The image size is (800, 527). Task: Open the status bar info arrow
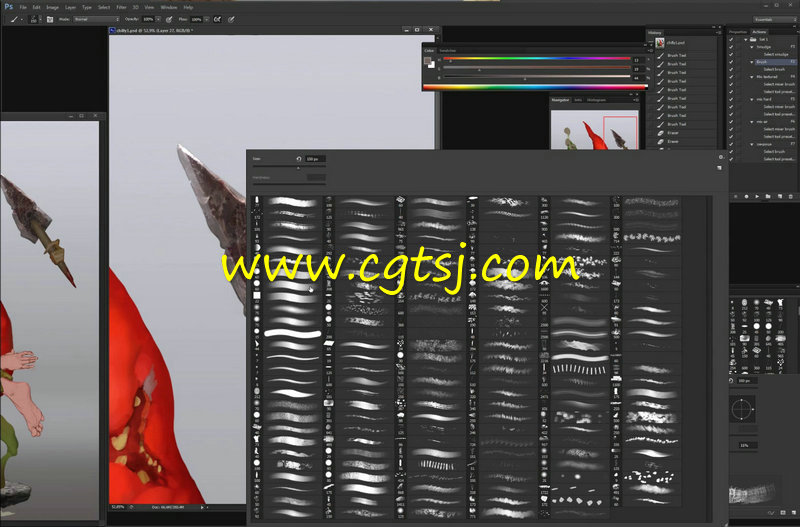202,507
